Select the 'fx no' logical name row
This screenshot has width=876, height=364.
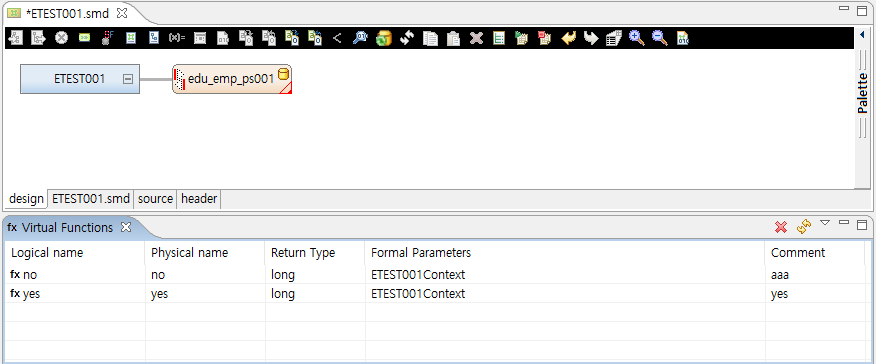click(x=75, y=275)
